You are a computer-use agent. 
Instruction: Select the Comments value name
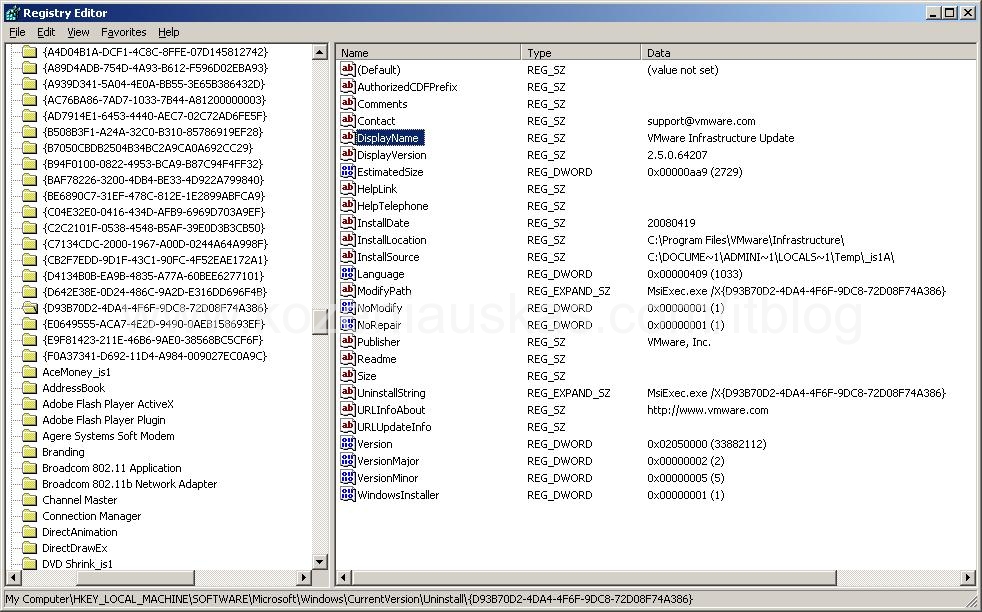pyautogui.click(x=382, y=104)
